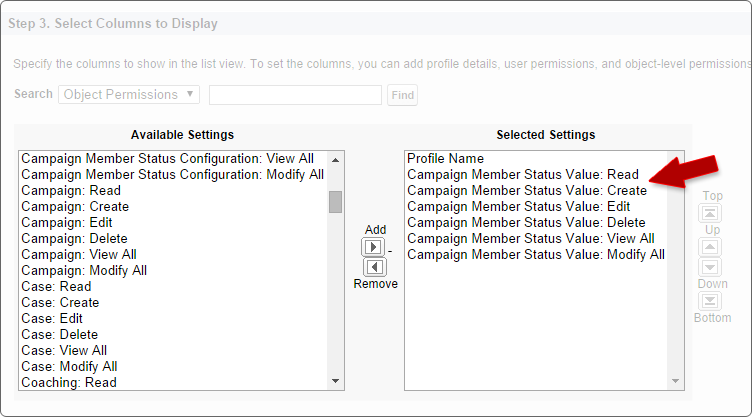Select Campaign Member Status Value: Read
Image resolution: width=752 pixels, height=417 pixels.
click(x=523, y=175)
